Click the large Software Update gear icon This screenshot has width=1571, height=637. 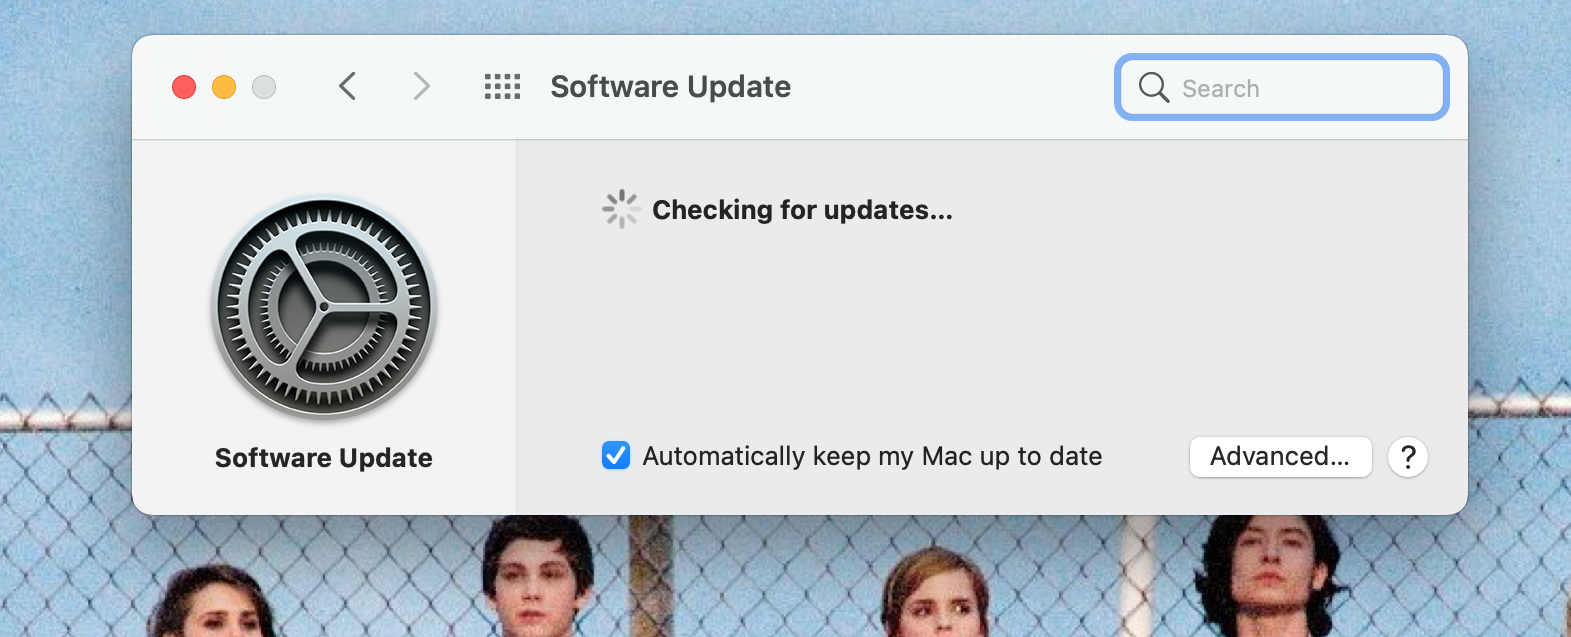point(324,306)
